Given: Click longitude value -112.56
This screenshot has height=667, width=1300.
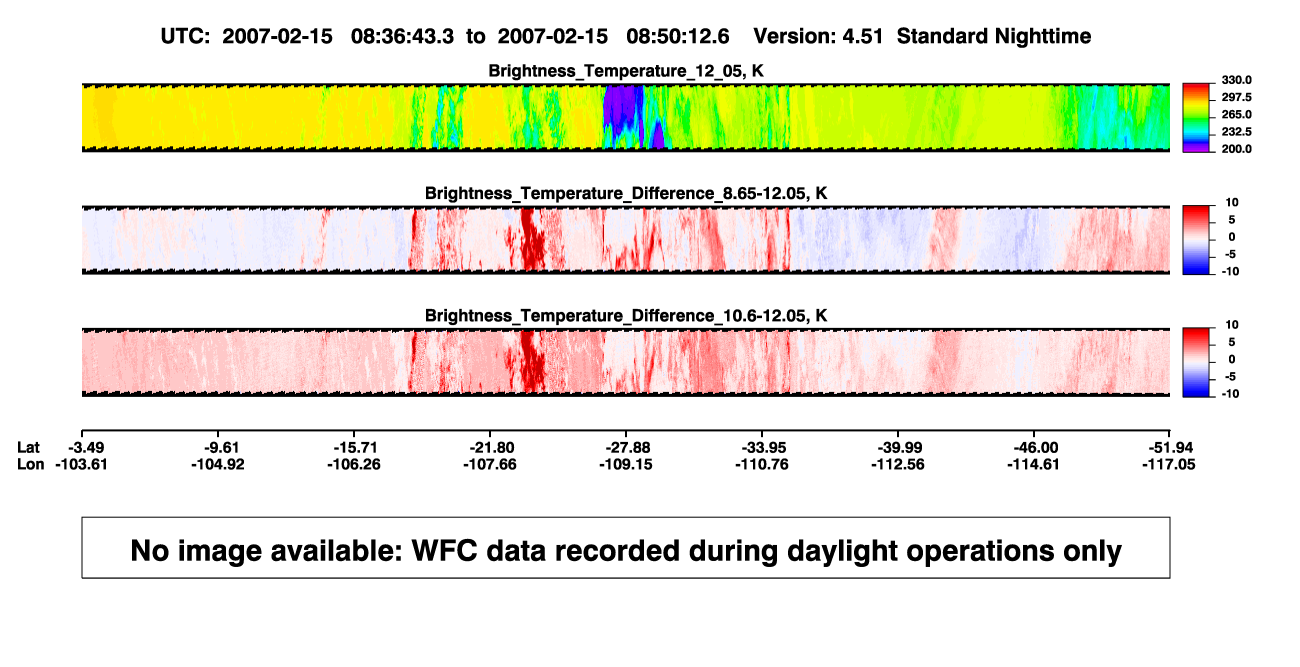Looking at the screenshot, I should [x=899, y=464].
